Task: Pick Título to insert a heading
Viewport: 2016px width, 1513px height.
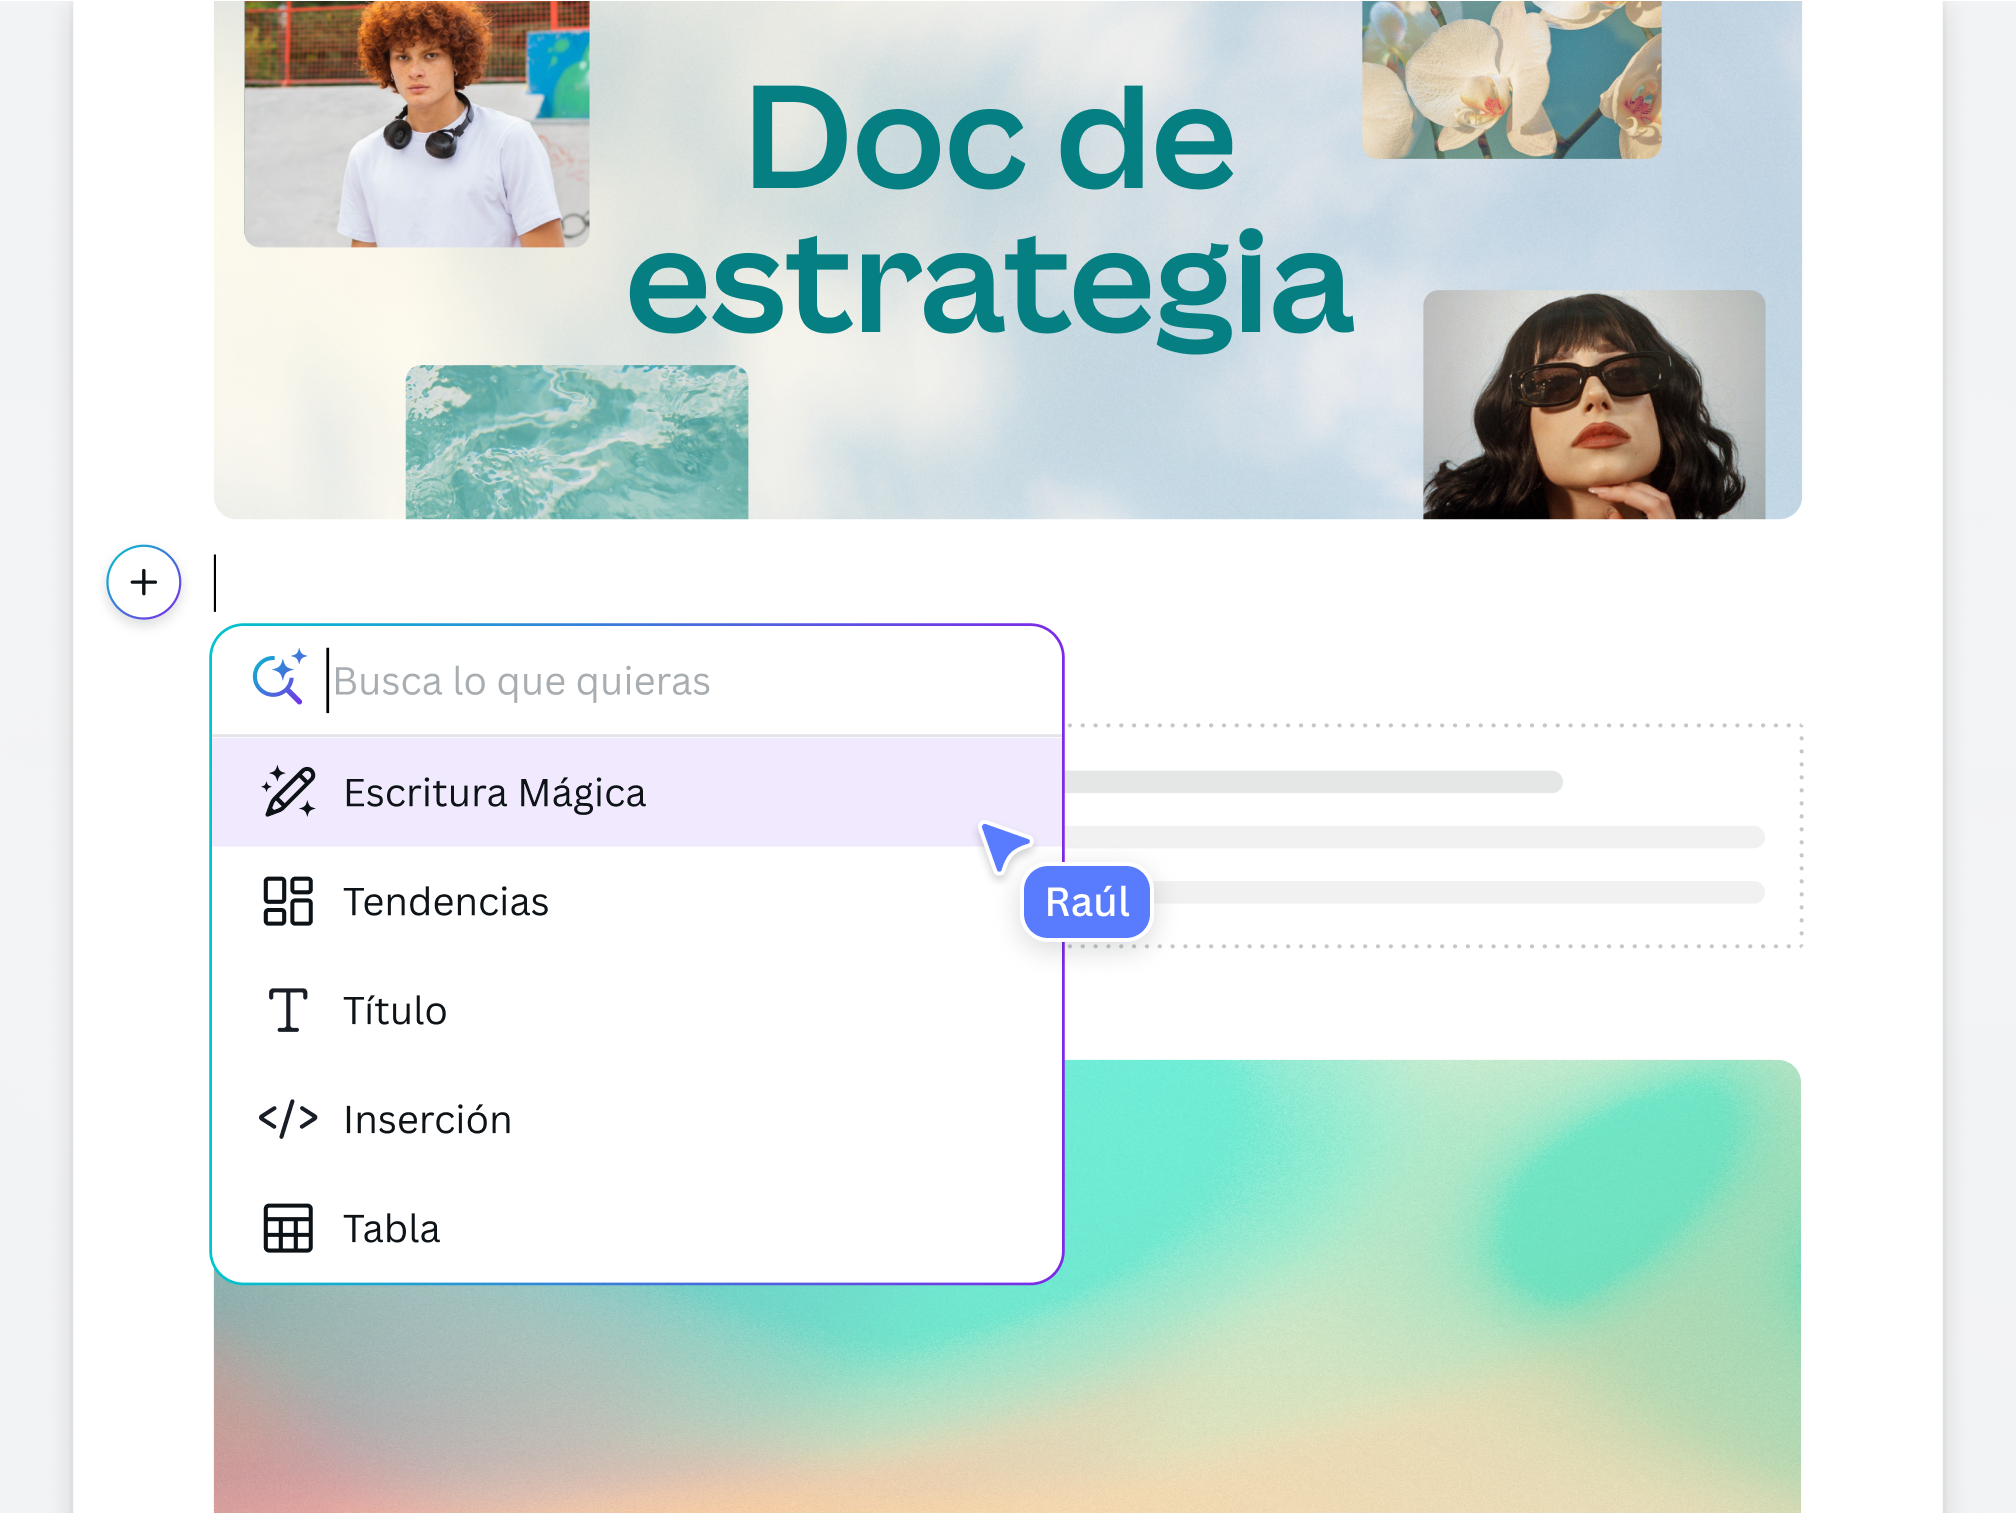Action: [395, 1010]
